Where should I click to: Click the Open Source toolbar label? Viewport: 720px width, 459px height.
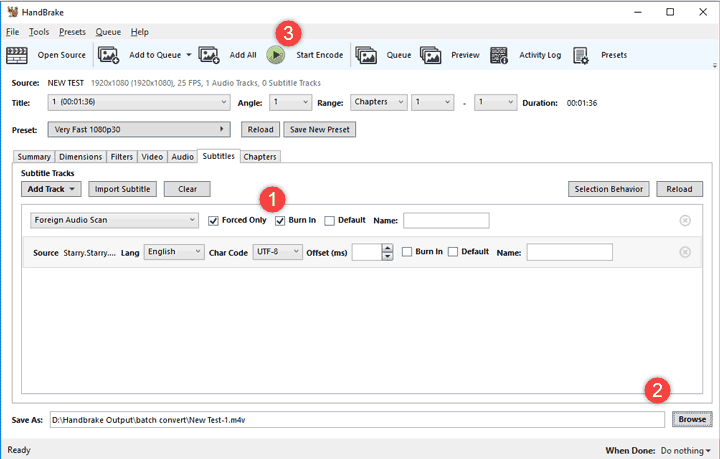click(x=62, y=55)
